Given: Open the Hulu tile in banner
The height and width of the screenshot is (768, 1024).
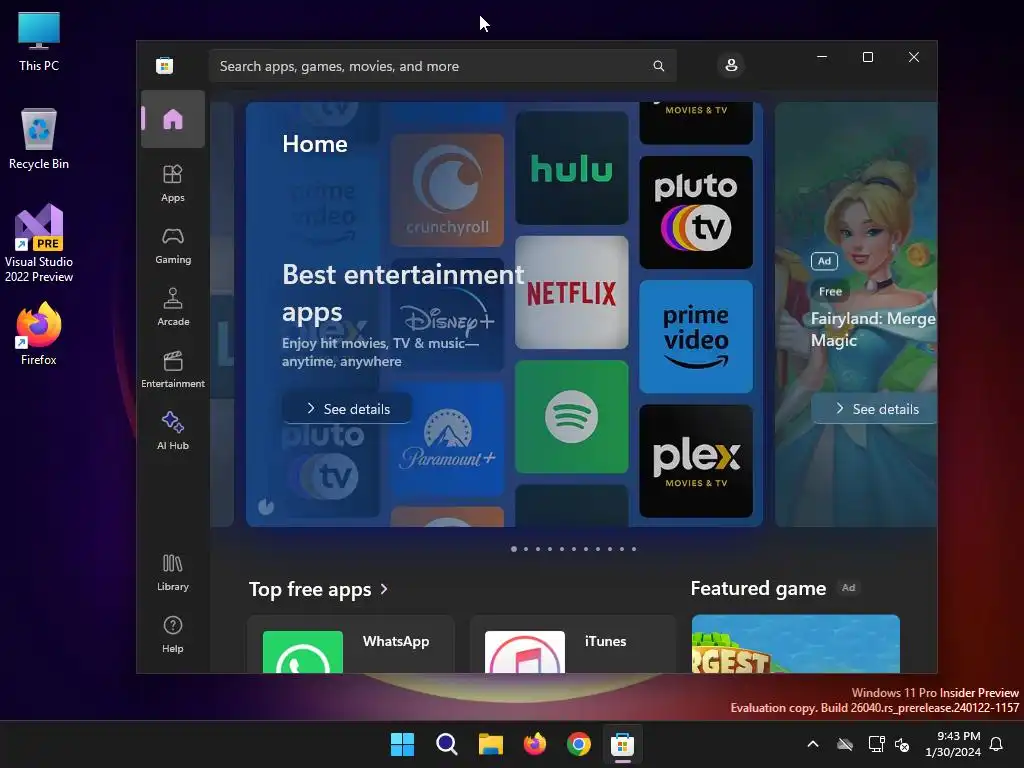Looking at the screenshot, I should tap(571, 168).
